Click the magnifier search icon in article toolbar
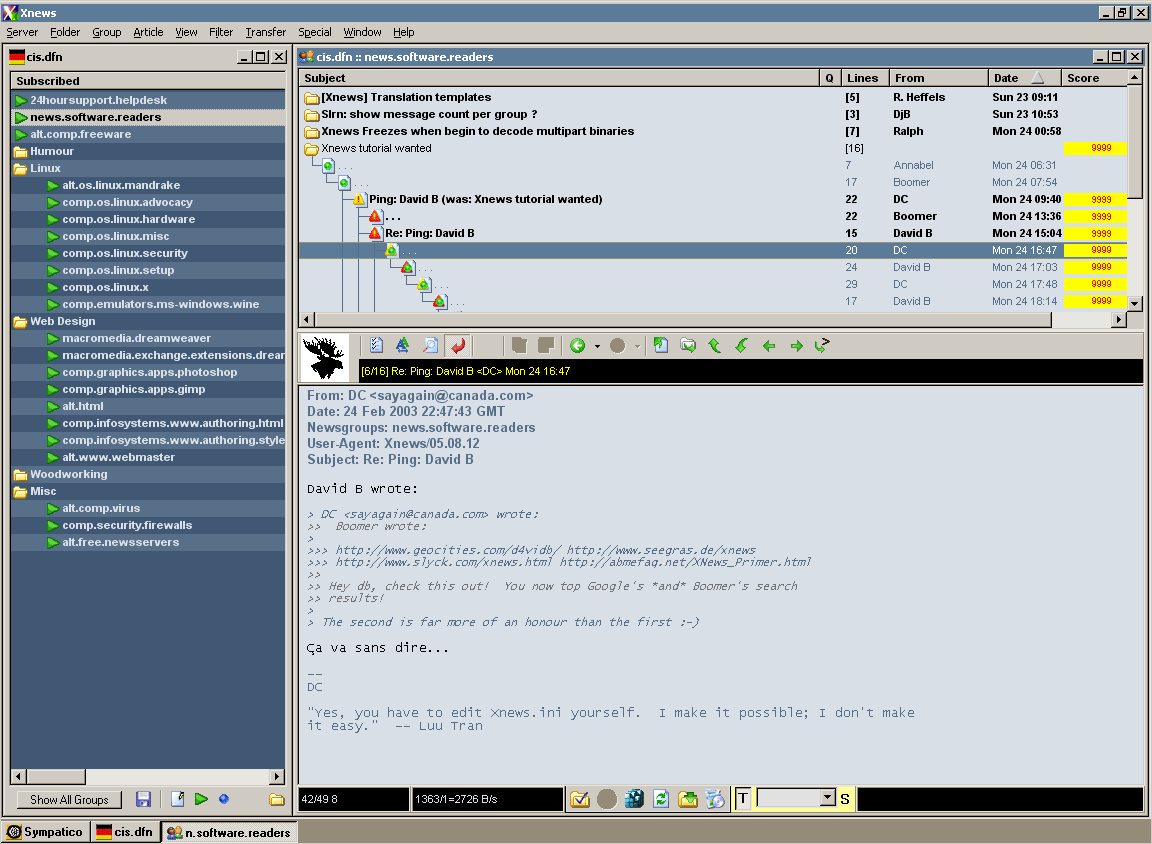Viewport: 1152px width, 844px height. pos(430,346)
